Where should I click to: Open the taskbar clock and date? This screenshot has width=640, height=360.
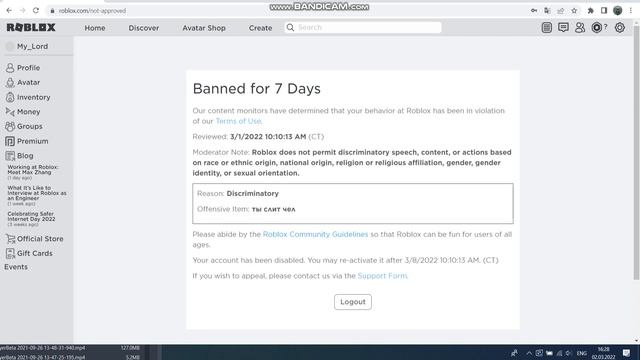click(x=604, y=353)
